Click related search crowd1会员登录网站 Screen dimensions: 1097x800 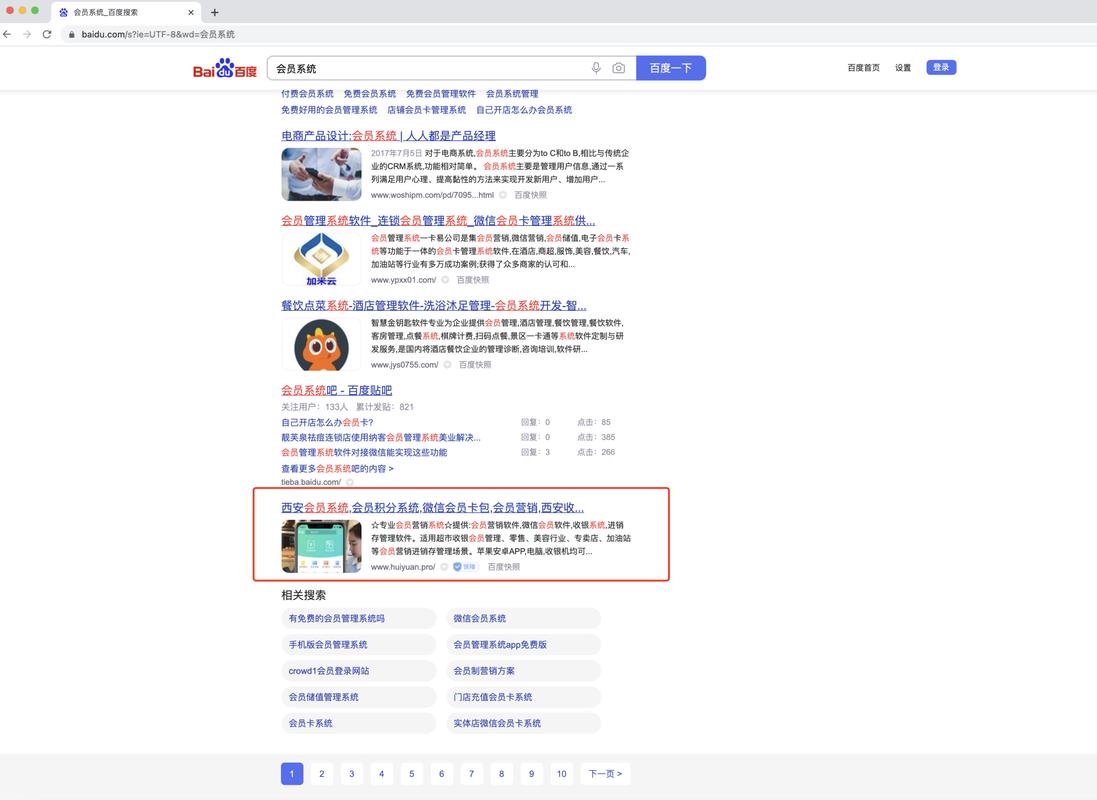point(358,671)
